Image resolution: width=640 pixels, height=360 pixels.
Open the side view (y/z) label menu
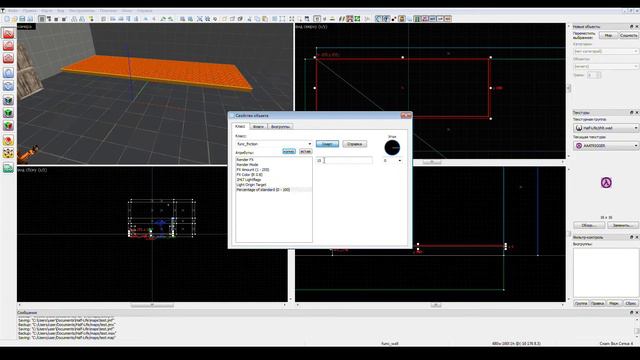32,170
